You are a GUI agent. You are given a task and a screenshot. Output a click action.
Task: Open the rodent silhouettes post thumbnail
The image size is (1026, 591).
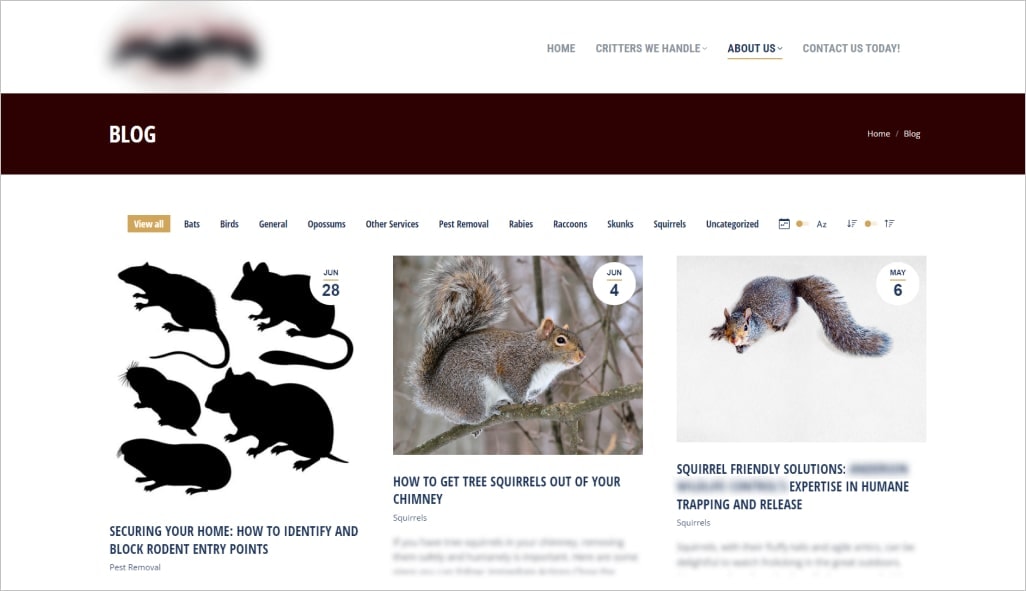(x=234, y=376)
